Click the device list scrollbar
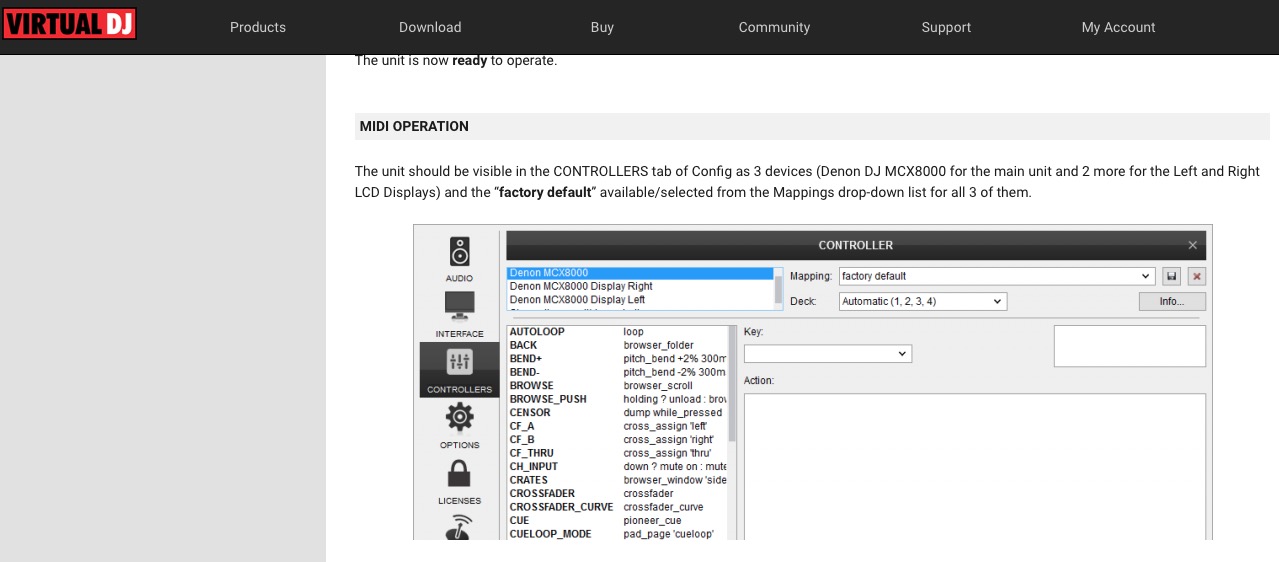The image size is (1279, 562). coord(779,288)
